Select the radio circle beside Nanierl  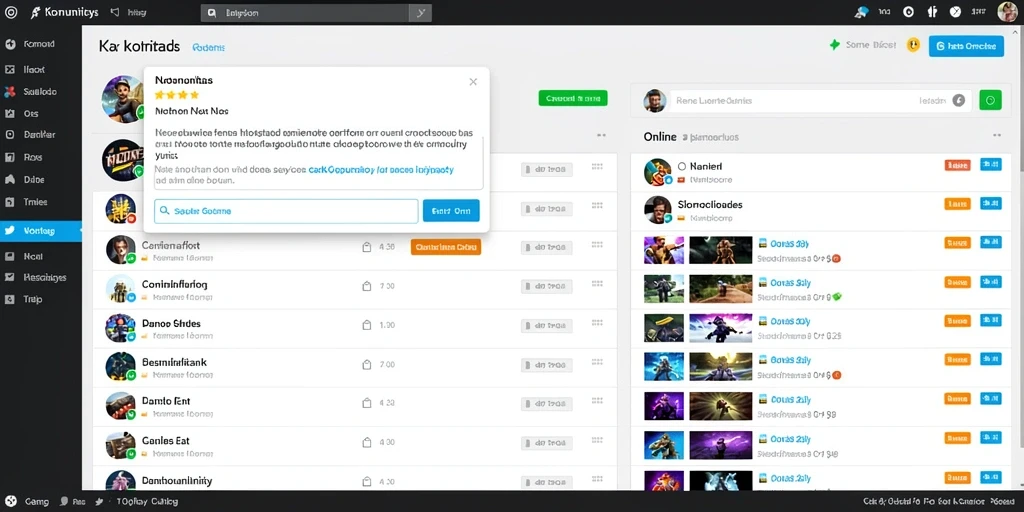[x=682, y=167]
